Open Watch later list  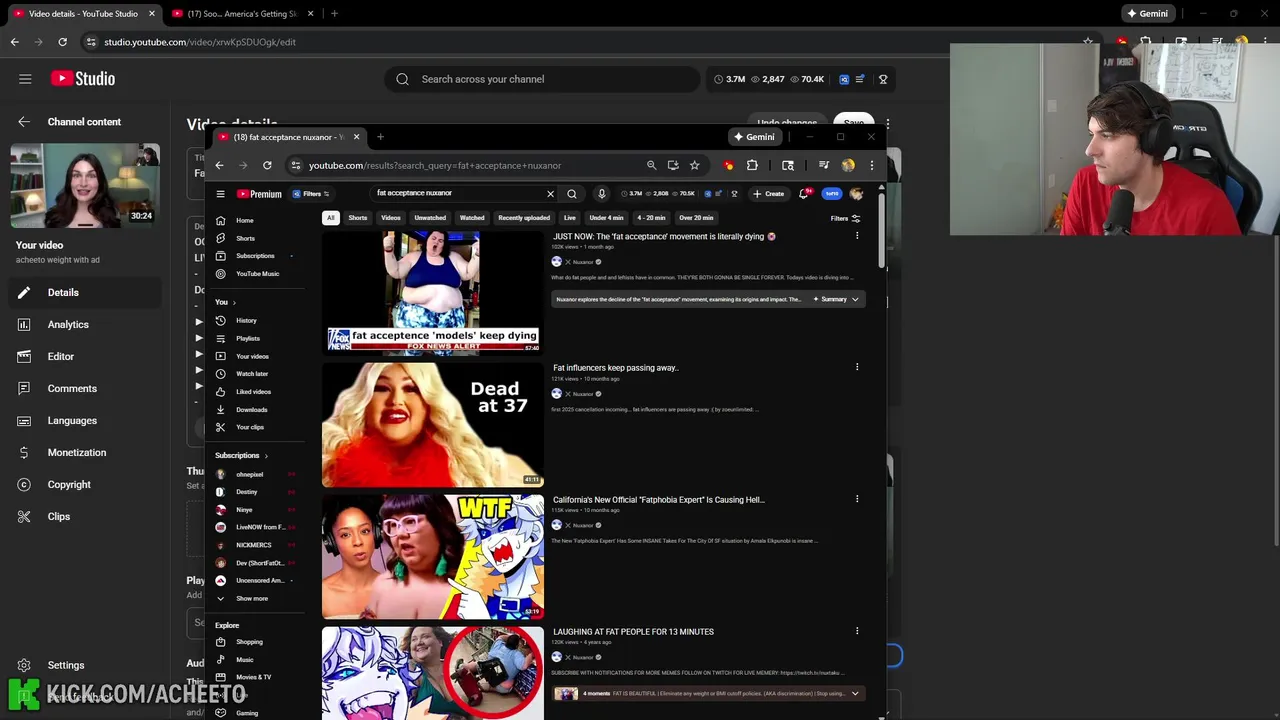point(252,374)
